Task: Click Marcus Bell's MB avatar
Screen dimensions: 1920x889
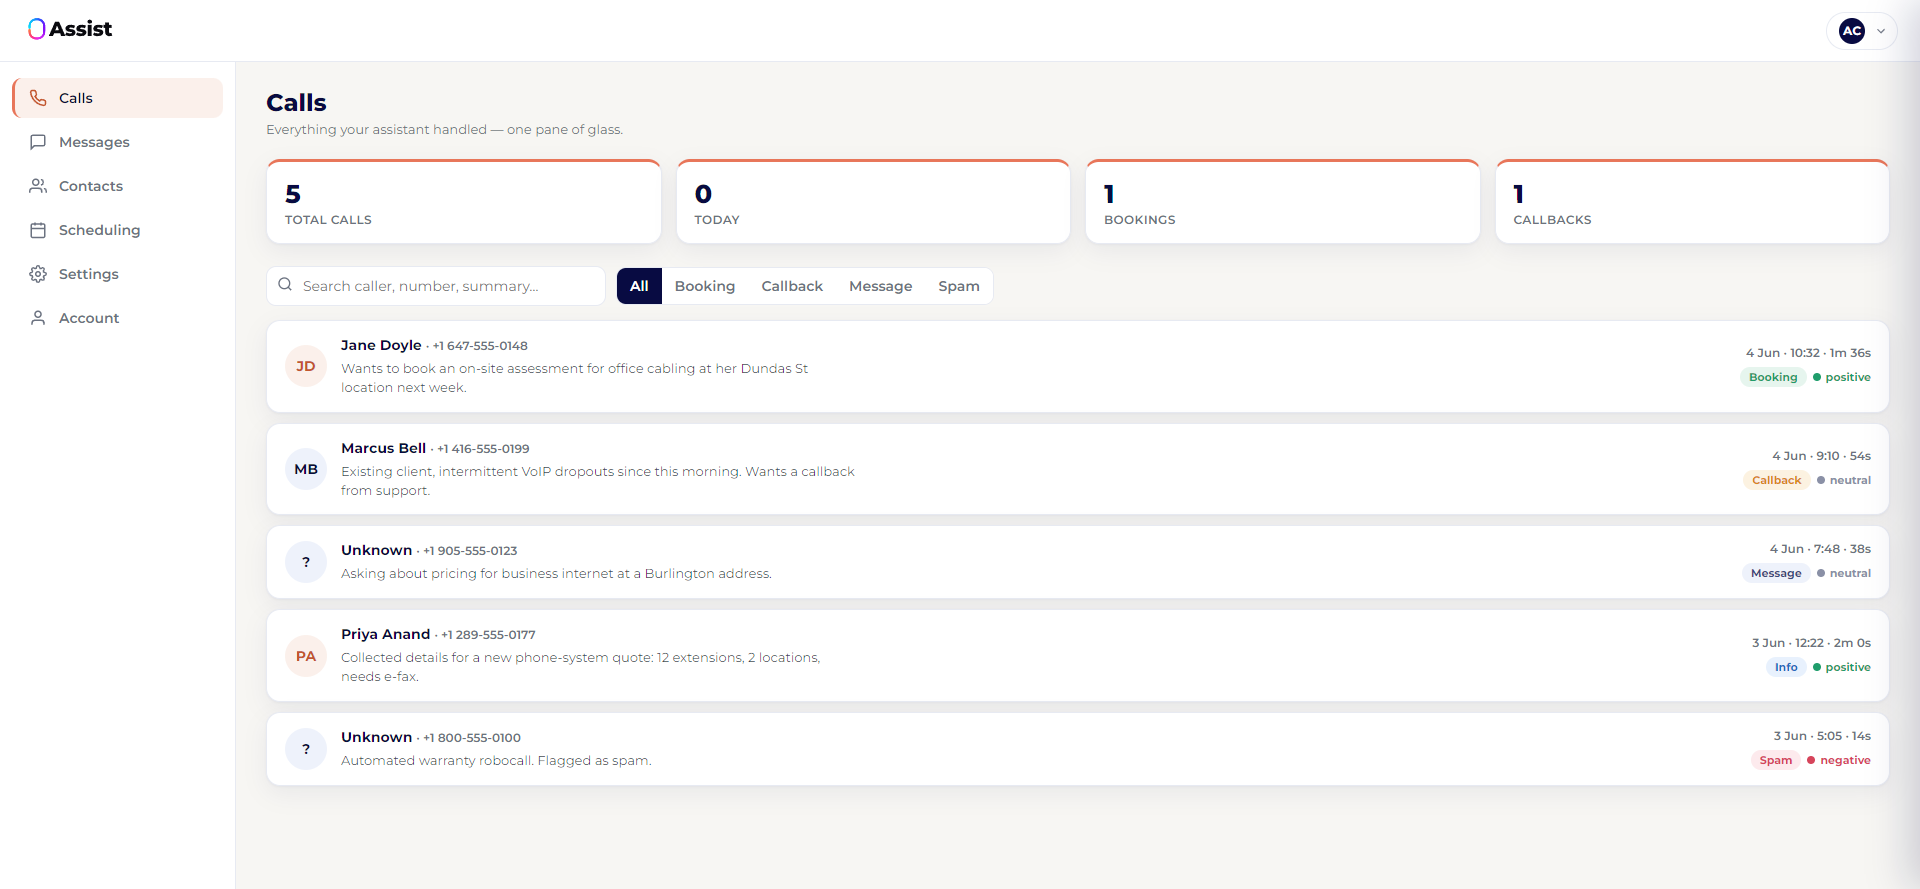Action: pos(306,469)
